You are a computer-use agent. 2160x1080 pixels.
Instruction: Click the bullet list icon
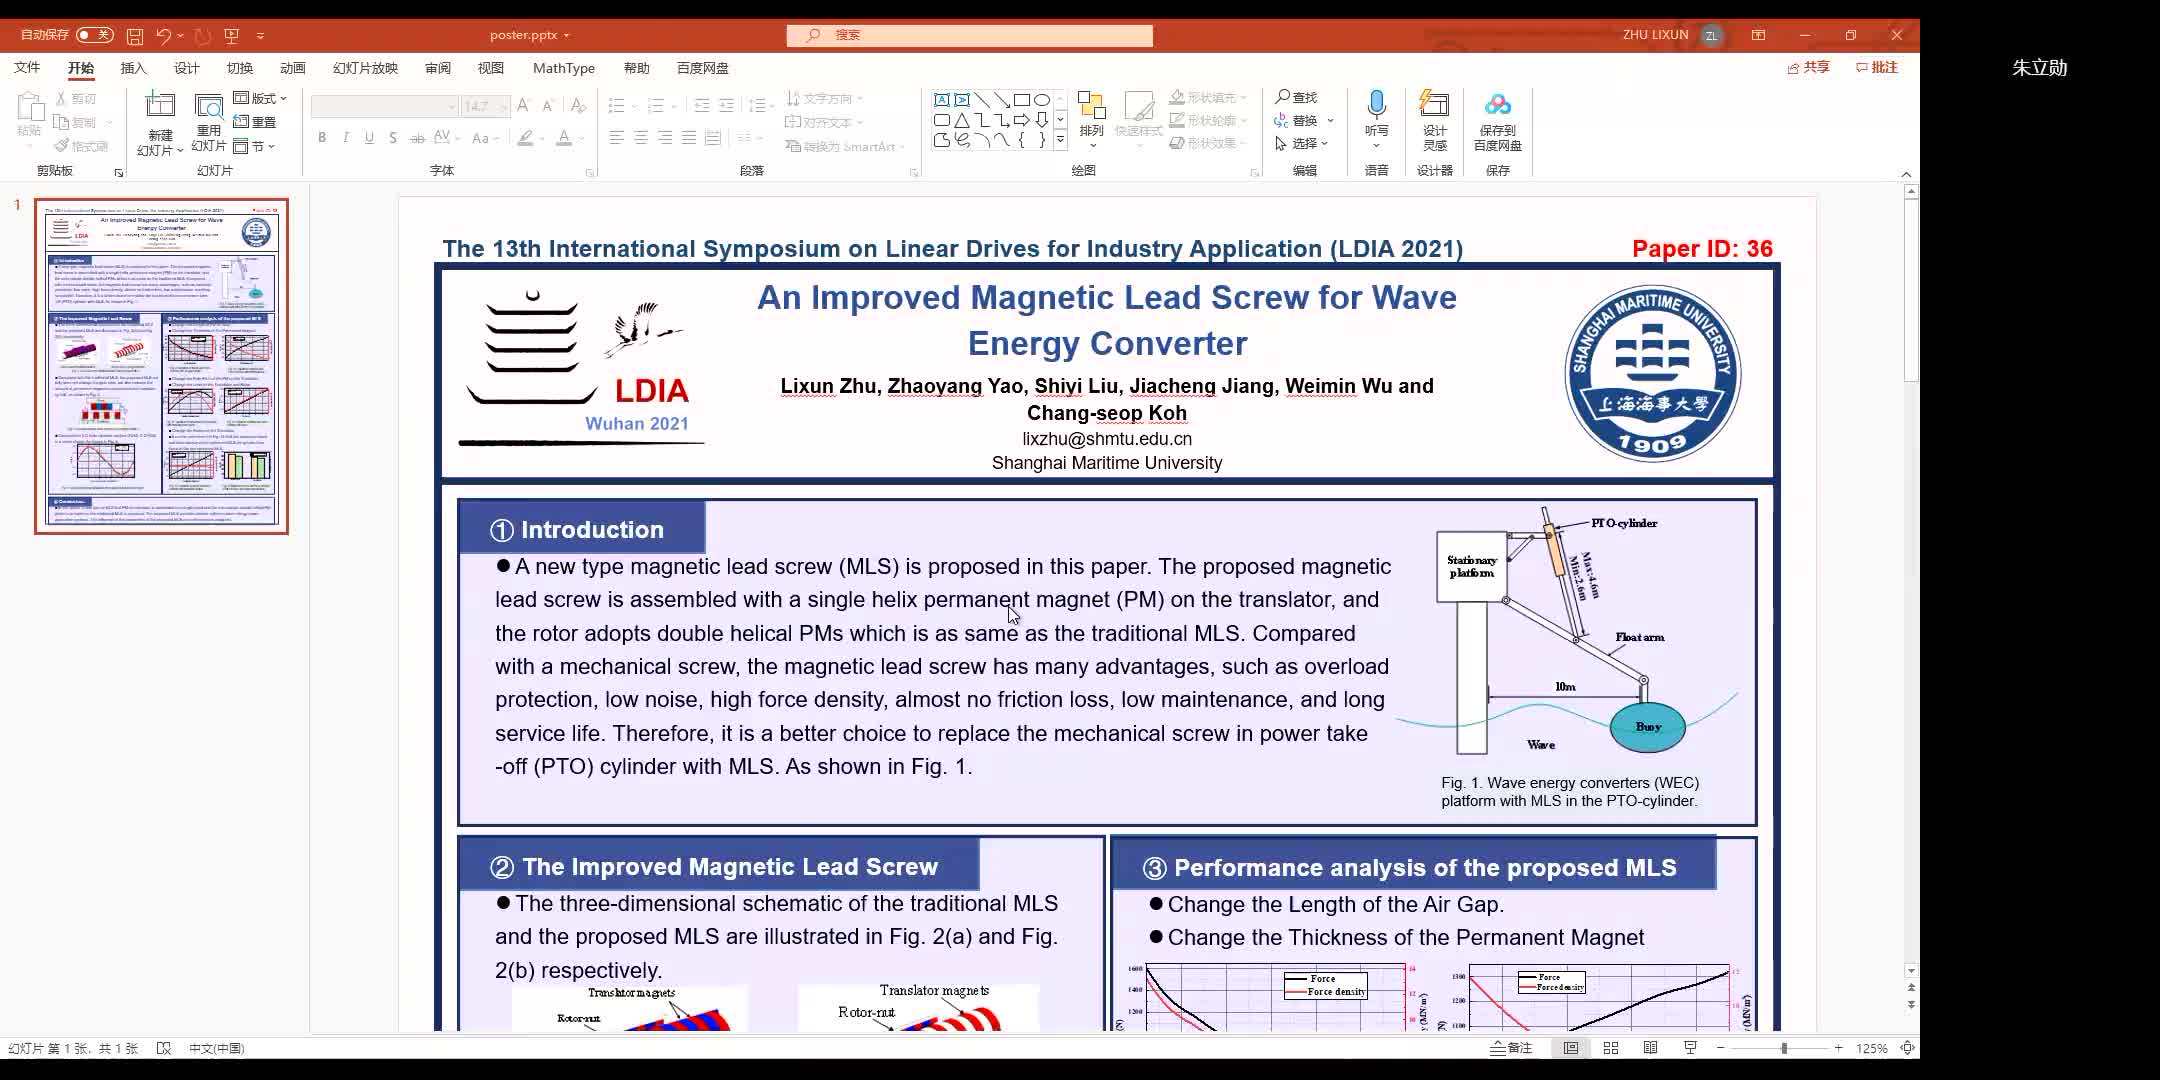click(616, 106)
